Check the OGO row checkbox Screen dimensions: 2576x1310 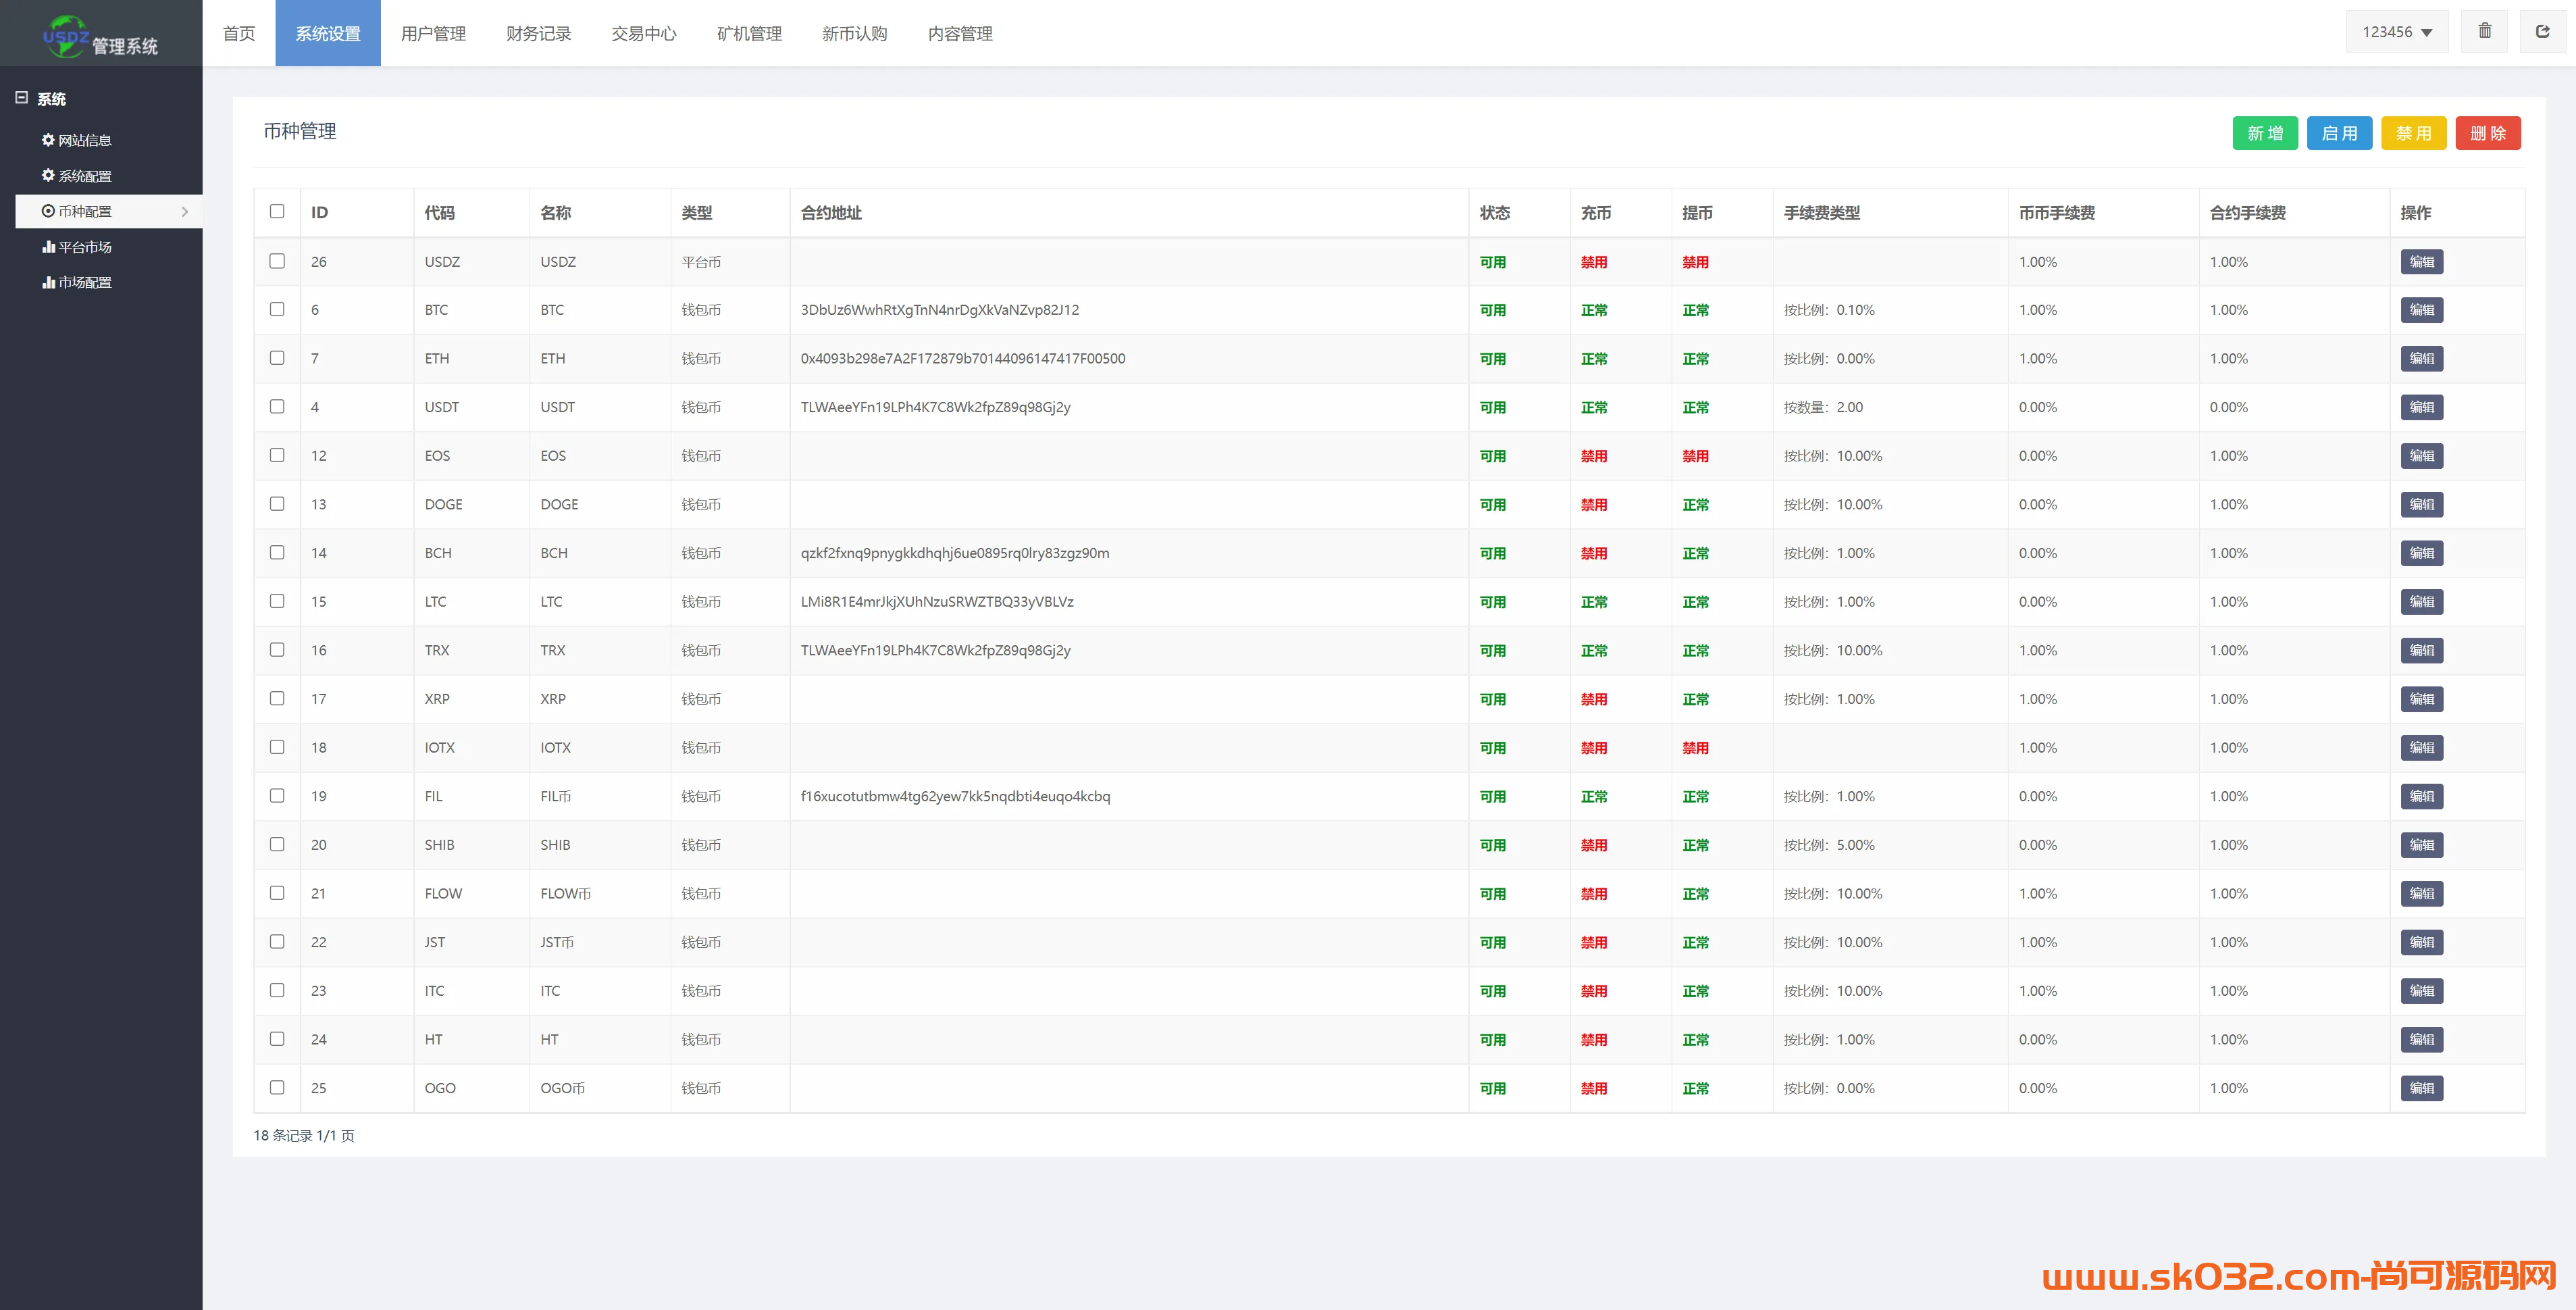(x=277, y=1087)
